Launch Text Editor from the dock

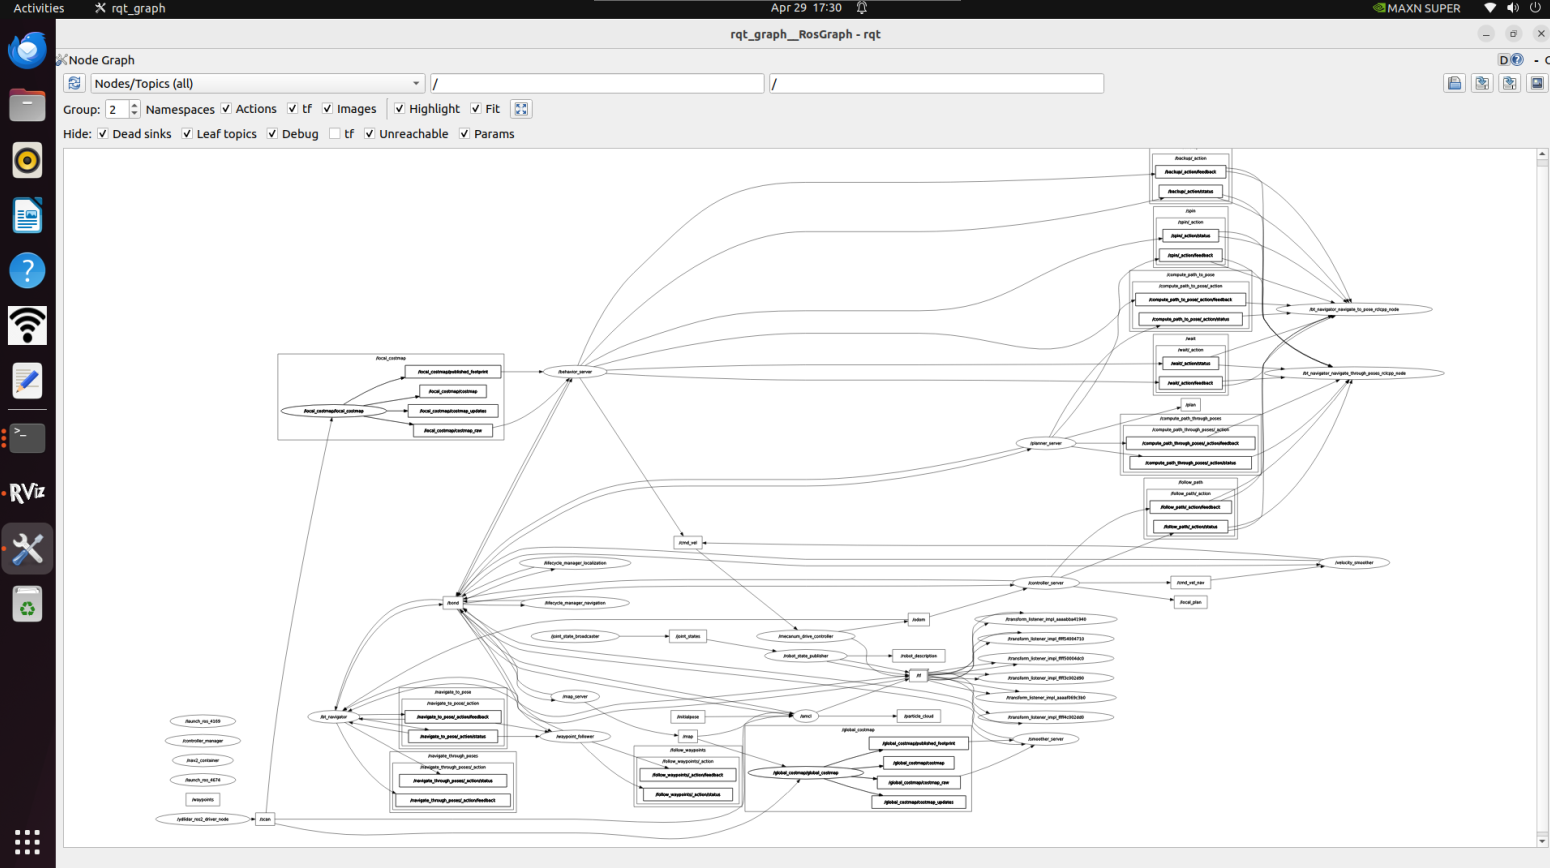click(27, 381)
